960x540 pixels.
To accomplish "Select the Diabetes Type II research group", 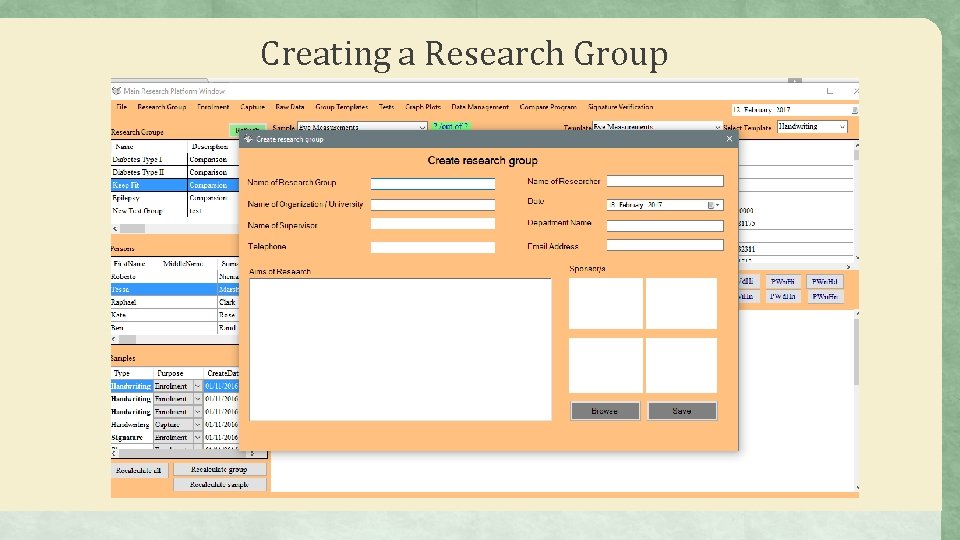I will click(174, 172).
